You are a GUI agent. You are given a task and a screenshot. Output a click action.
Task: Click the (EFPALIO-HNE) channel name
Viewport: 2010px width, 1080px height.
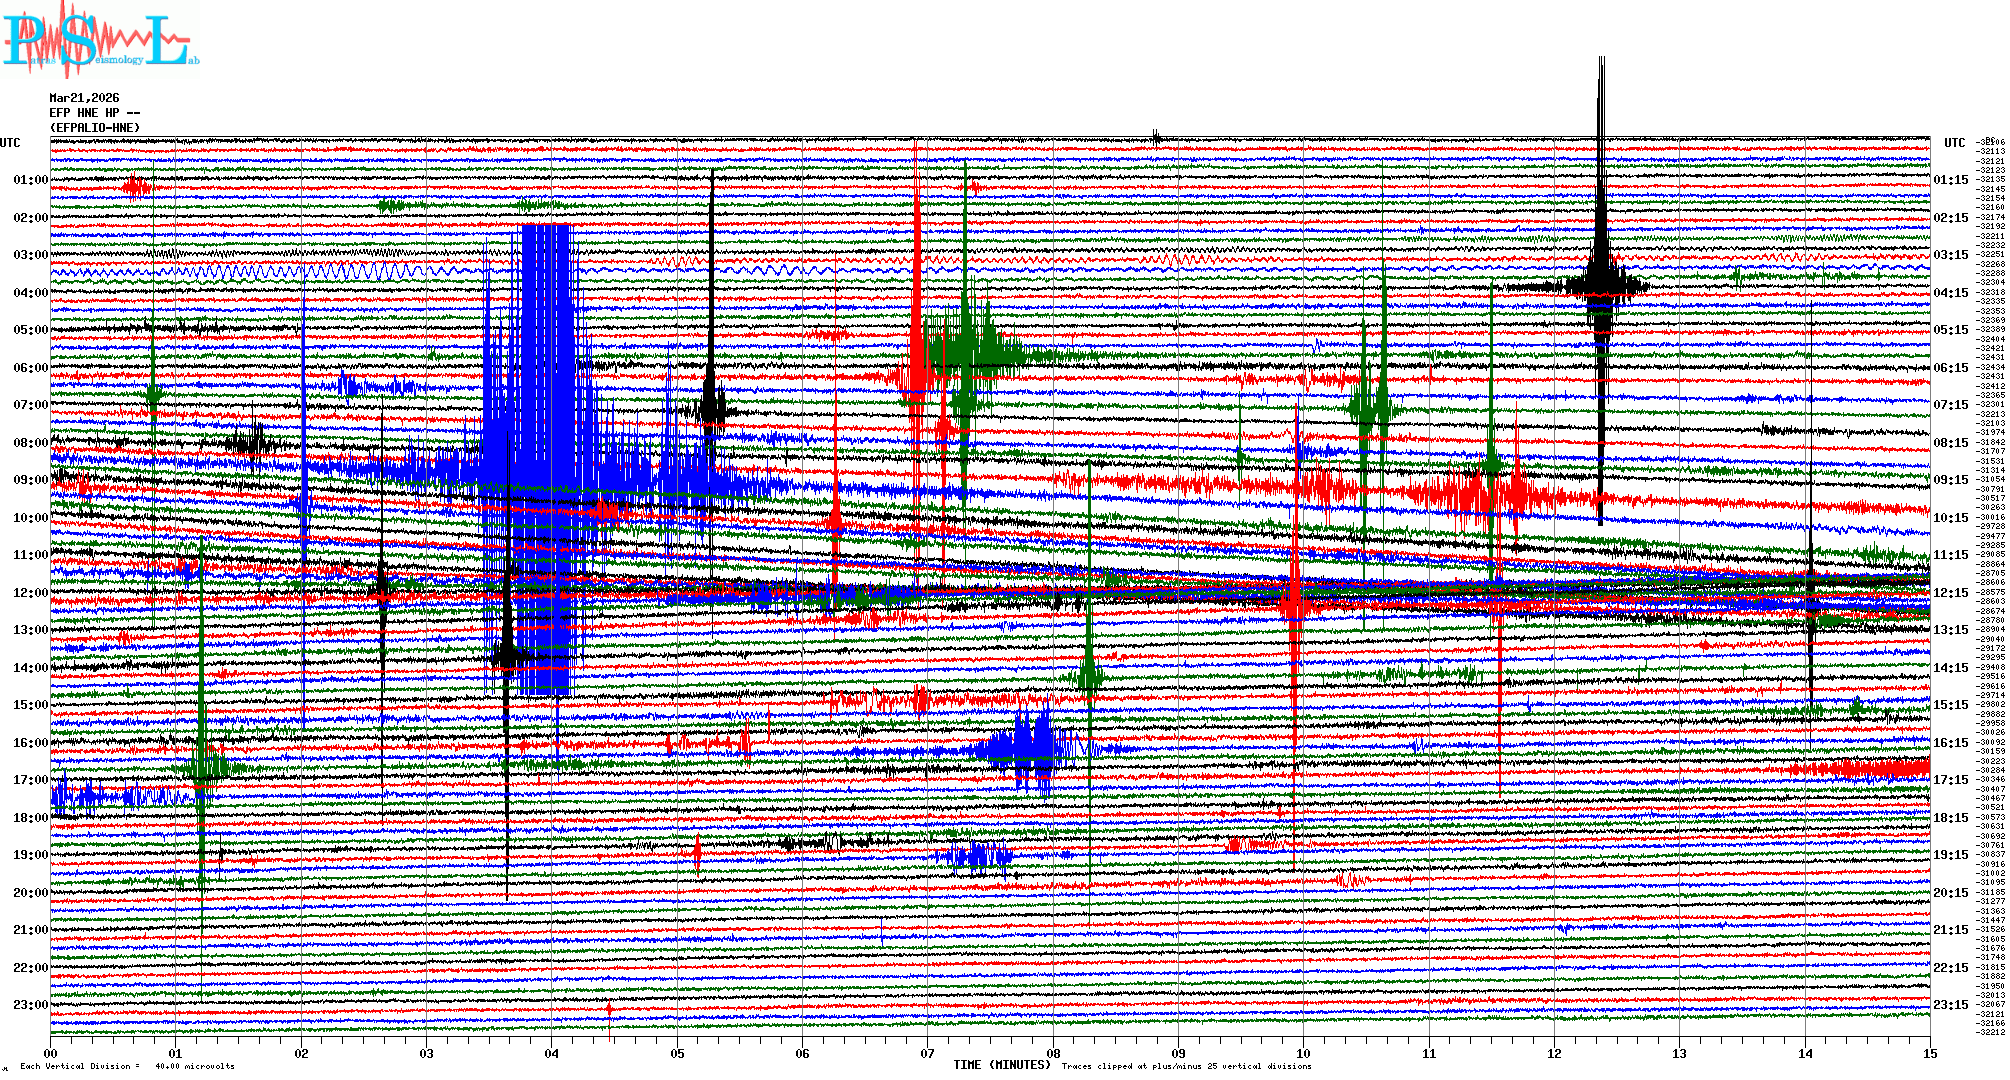[95, 128]
